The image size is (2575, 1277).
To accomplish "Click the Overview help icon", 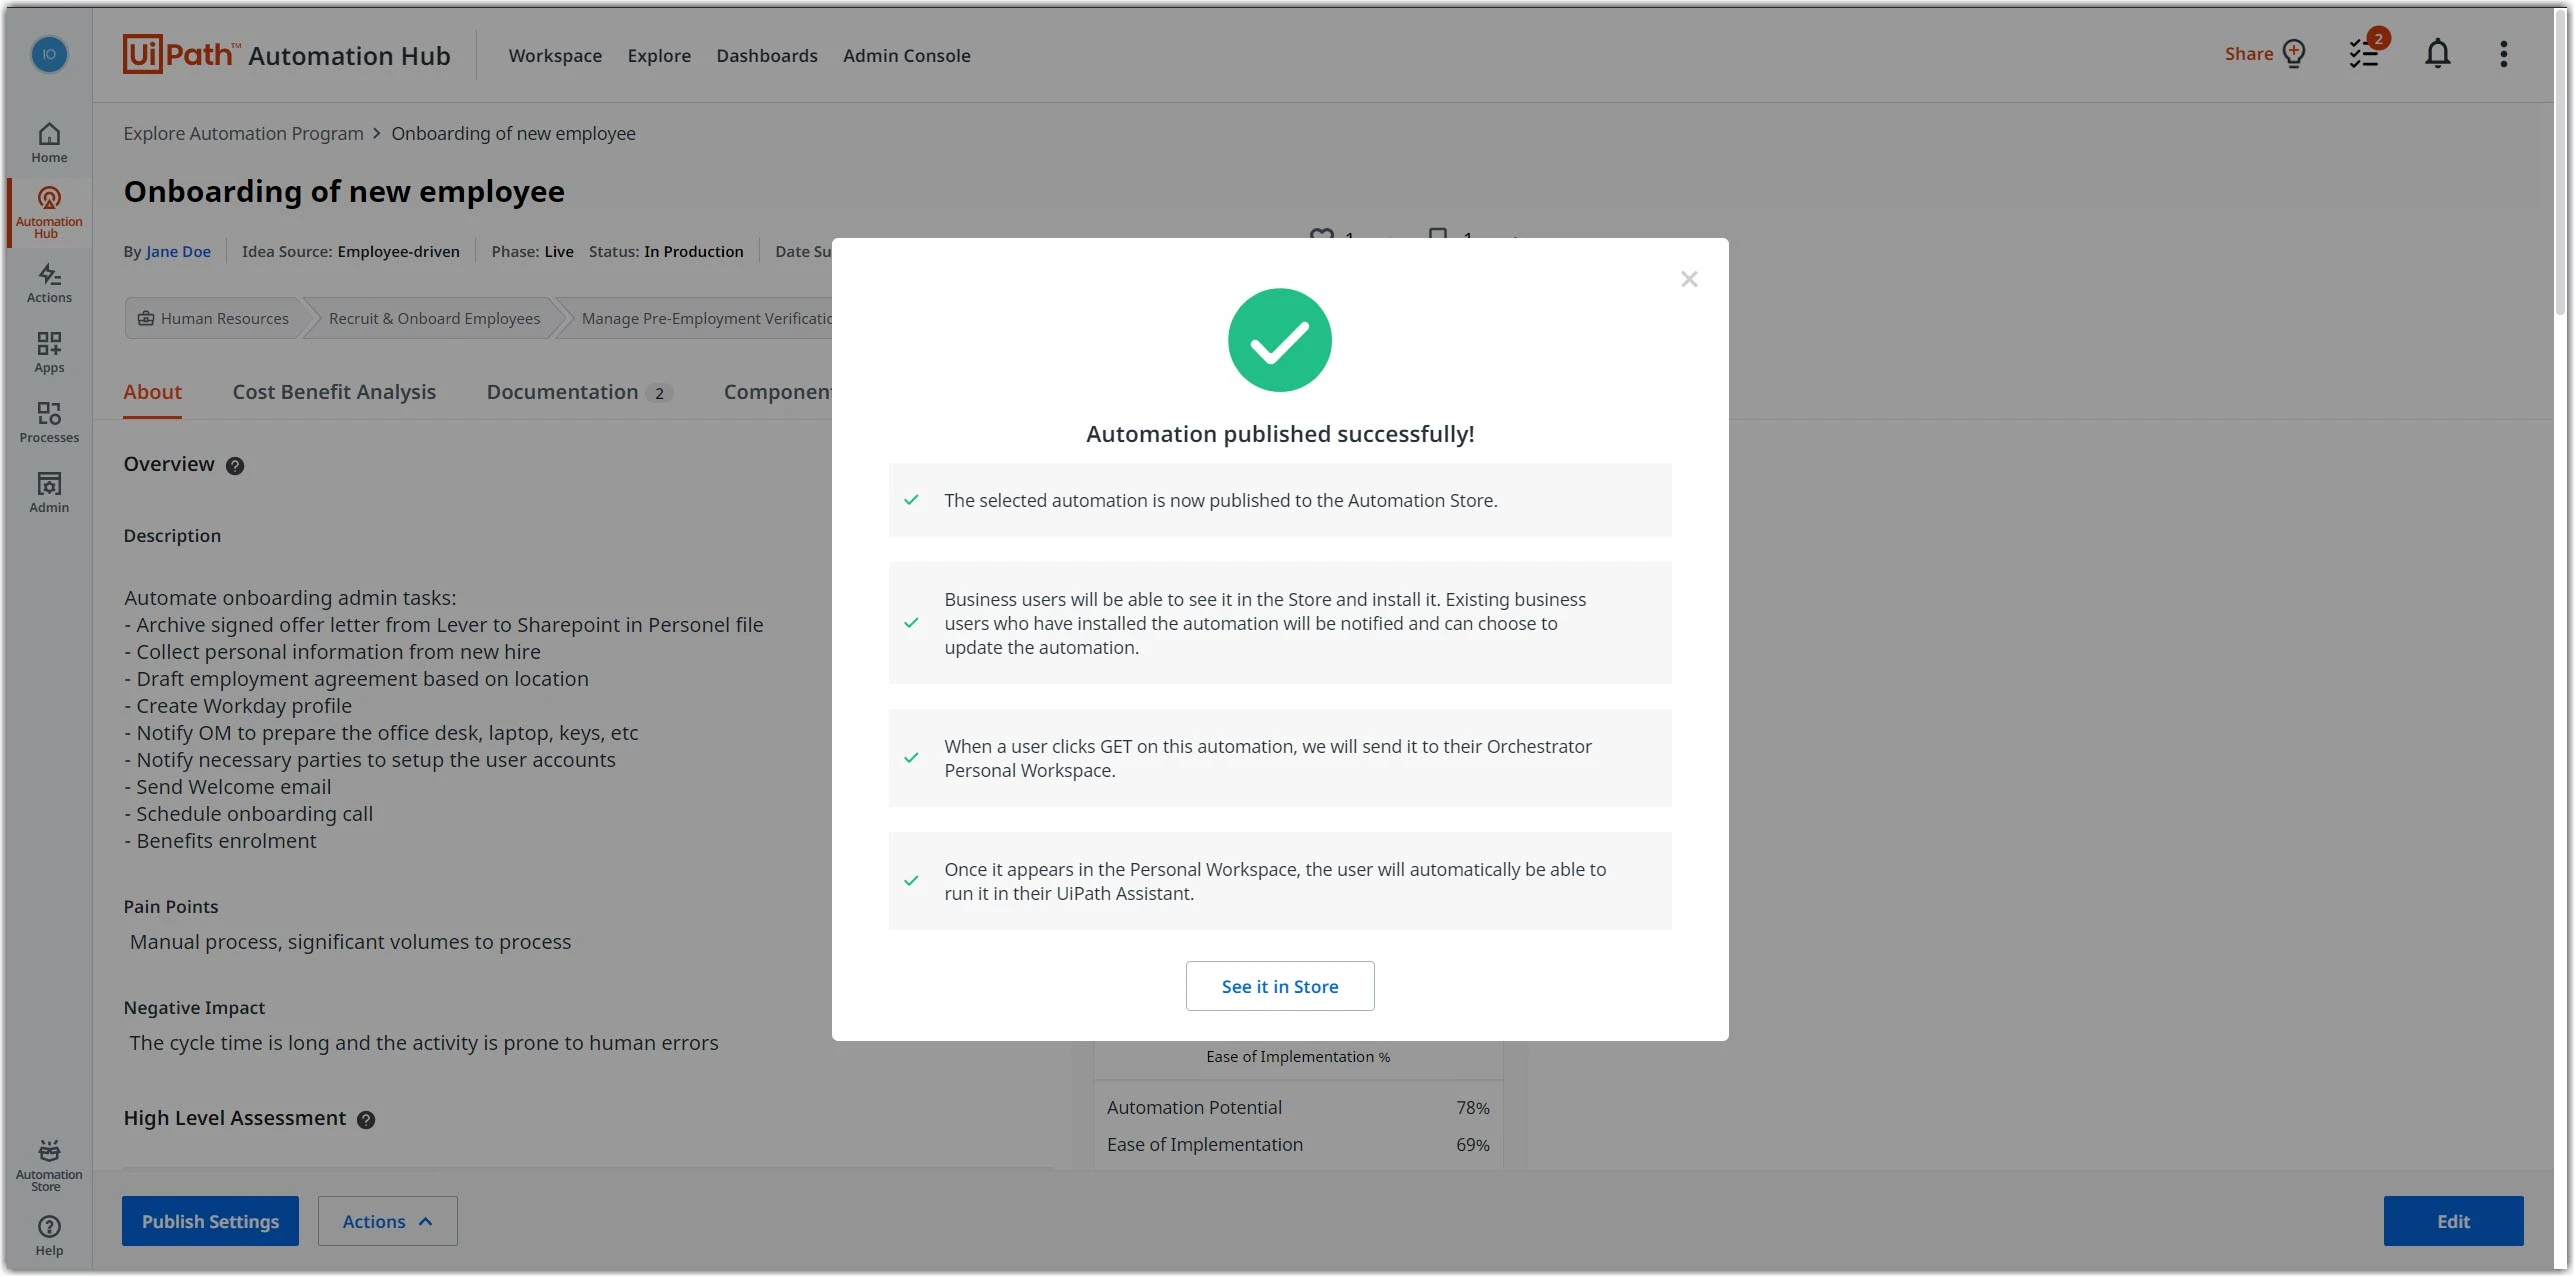I will 235,466.
